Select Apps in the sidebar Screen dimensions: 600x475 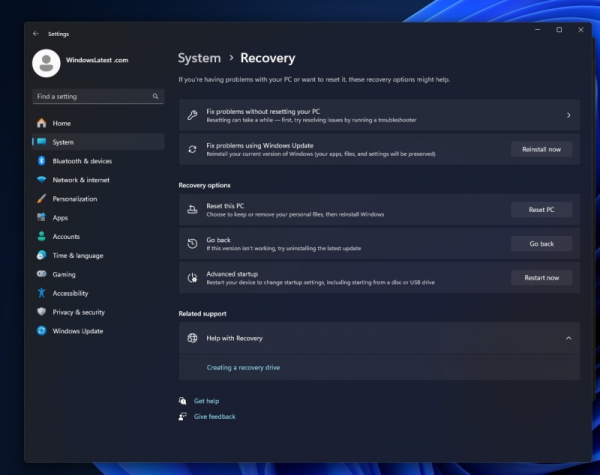click(99, 217)
